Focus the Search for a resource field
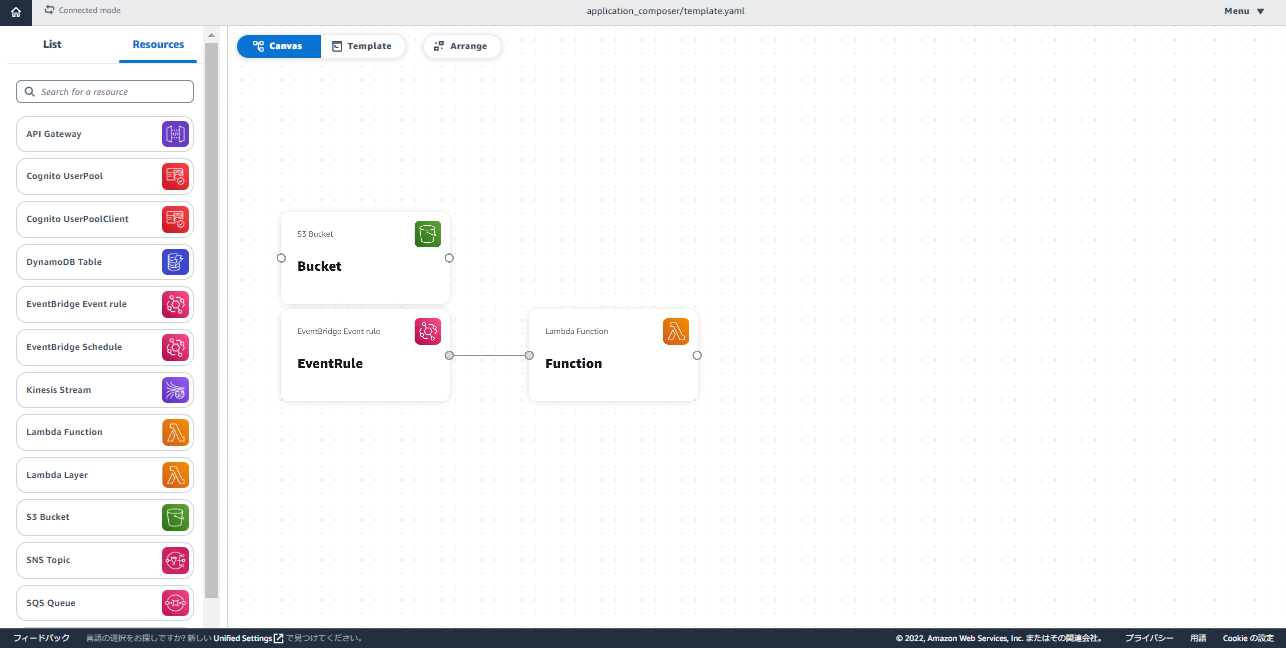Screen dimensions: 1286x648 pos(105,92)
